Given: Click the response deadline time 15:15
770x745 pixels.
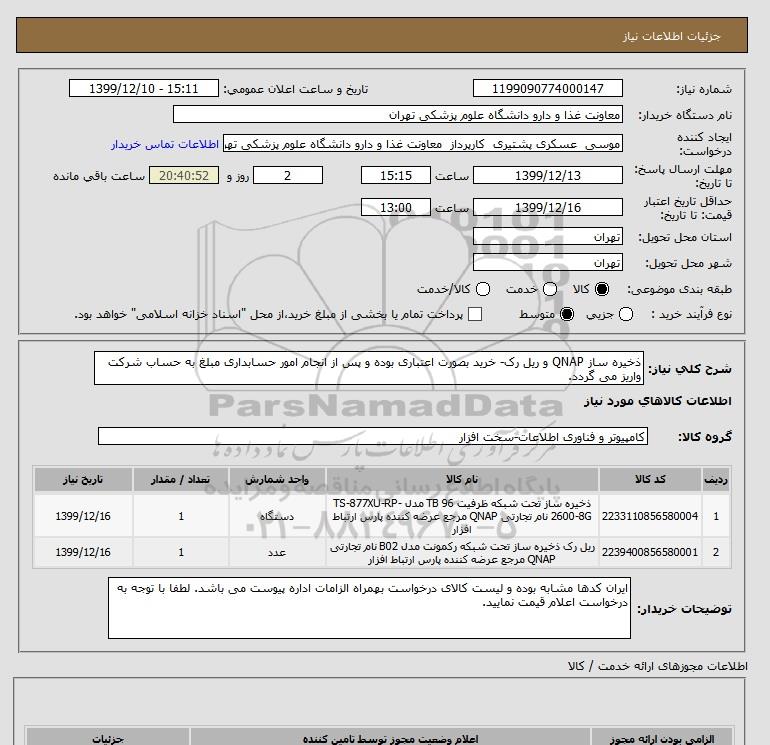Looking at the screenshot, I should [x=396, y=176].
